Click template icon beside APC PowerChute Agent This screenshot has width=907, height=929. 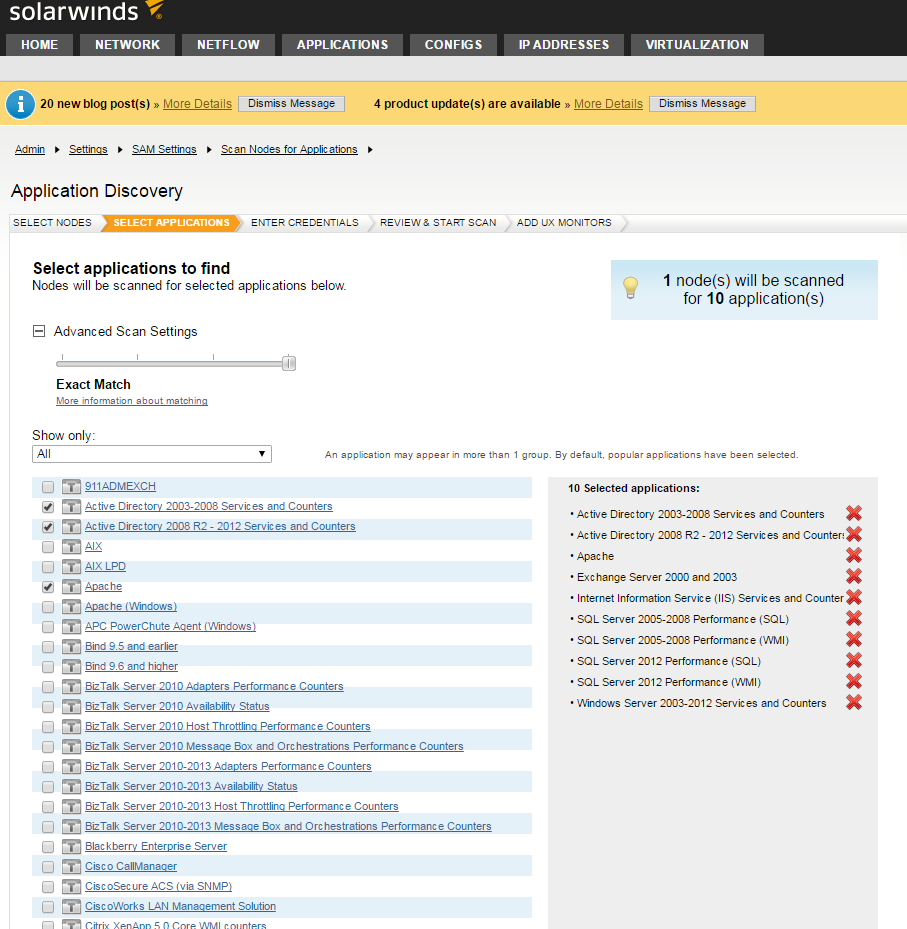[71, 627]
